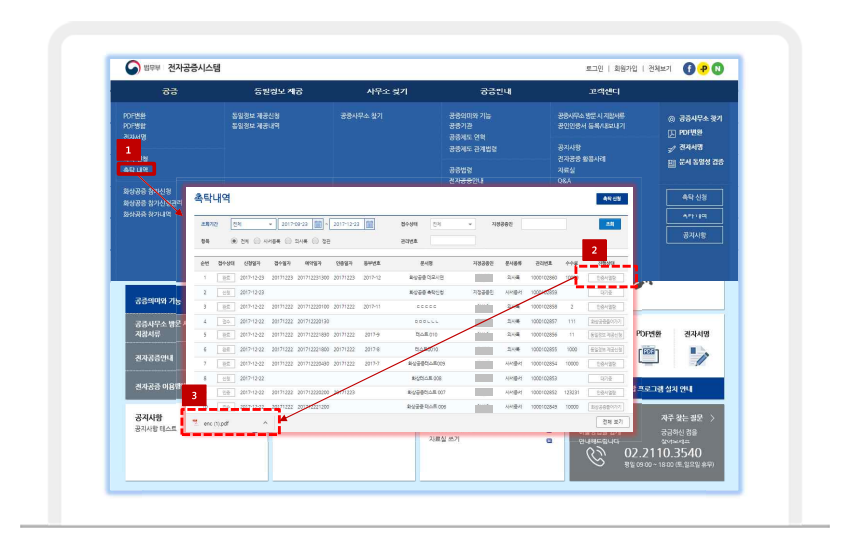850x548 pixels.
Task: Click the 촉탁 내역 link in left menu
Action: point(135,169)
